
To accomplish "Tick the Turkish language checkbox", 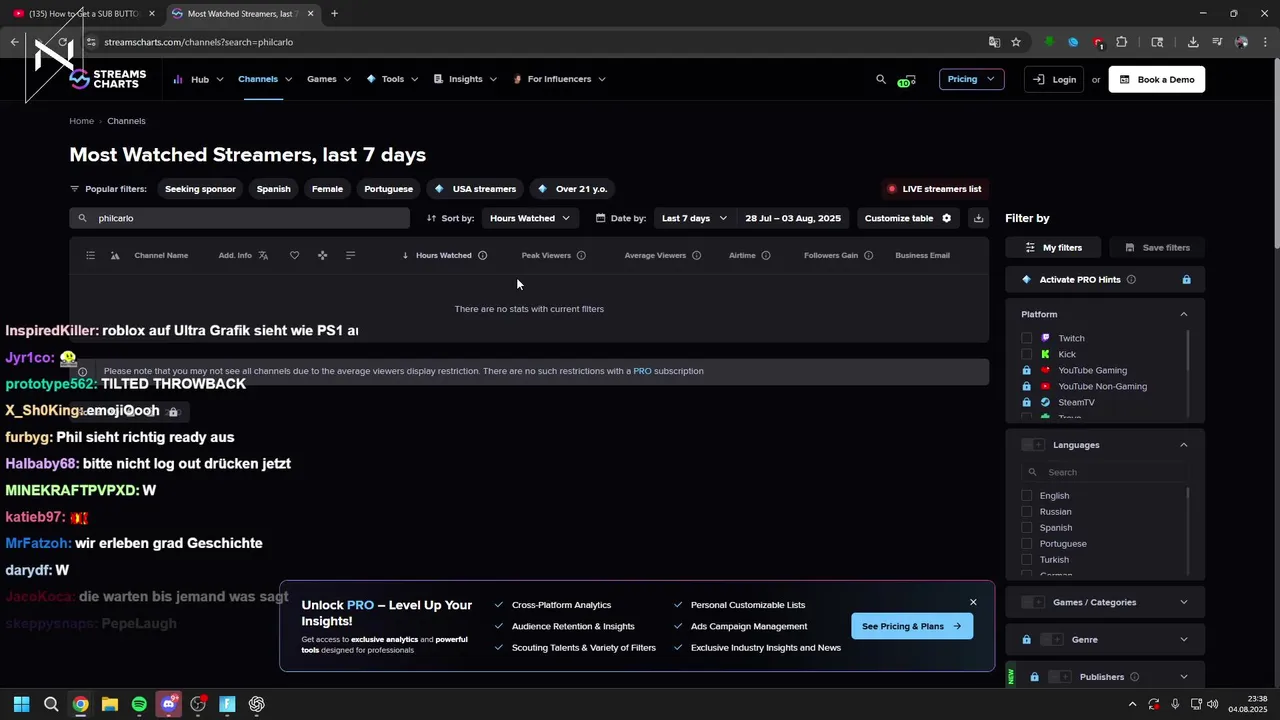I will 1026,559.
